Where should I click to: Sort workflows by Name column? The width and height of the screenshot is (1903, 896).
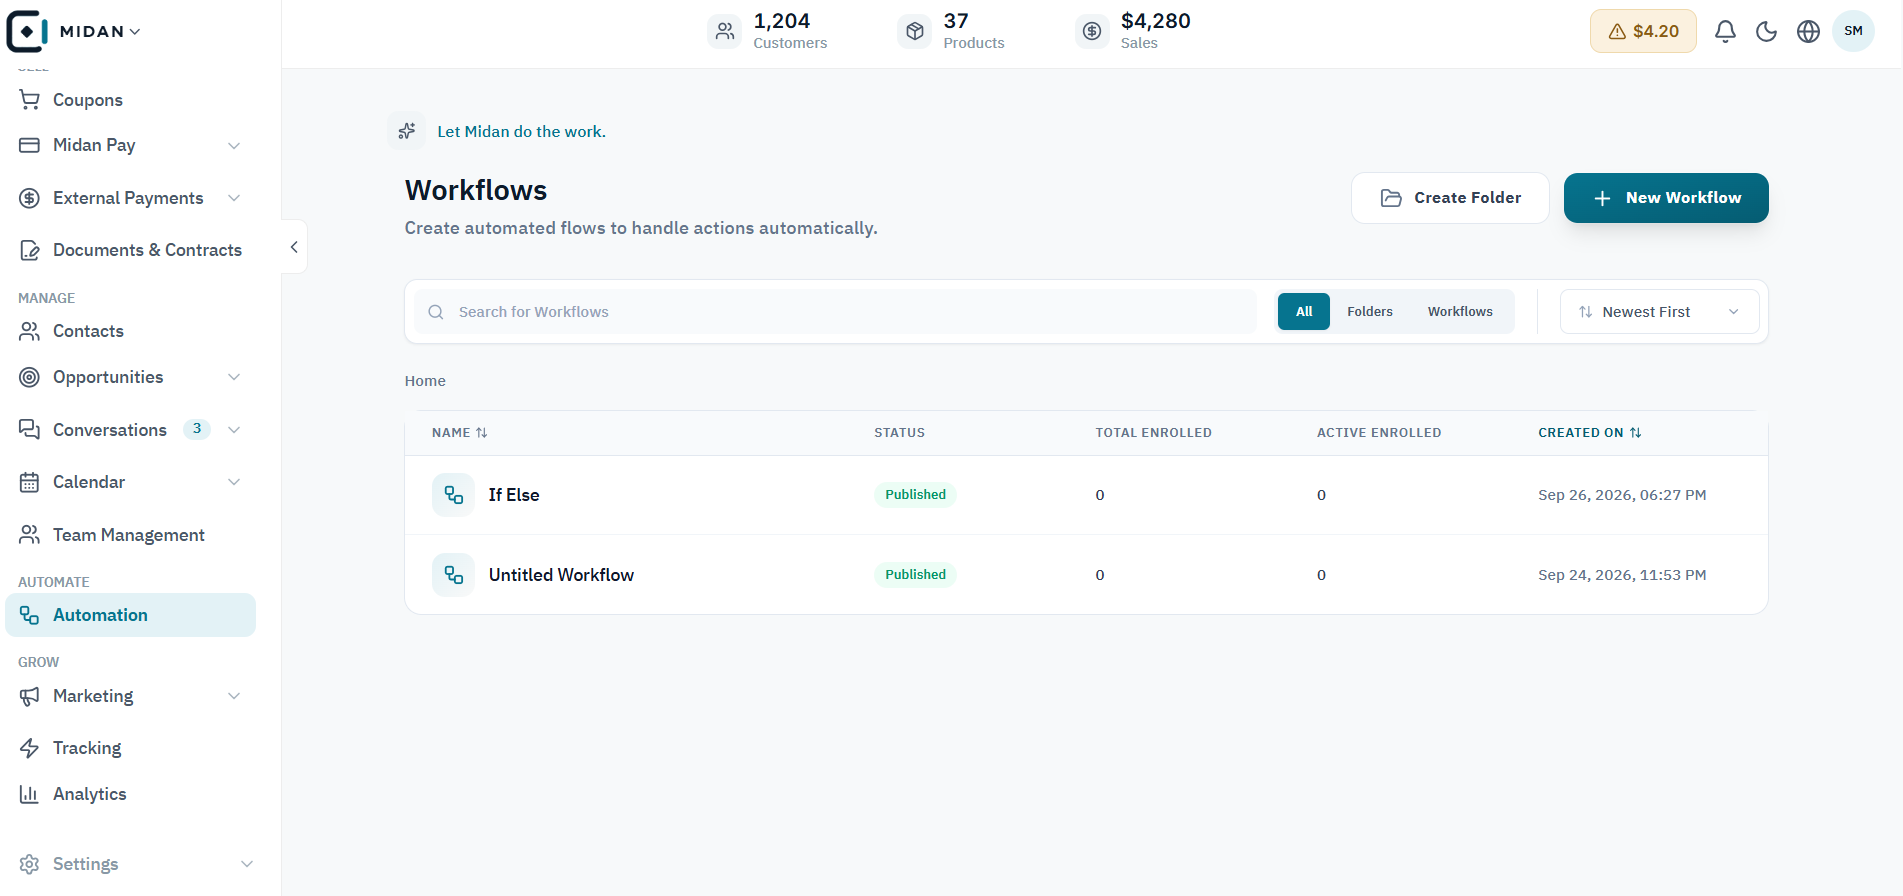(460, 433)
